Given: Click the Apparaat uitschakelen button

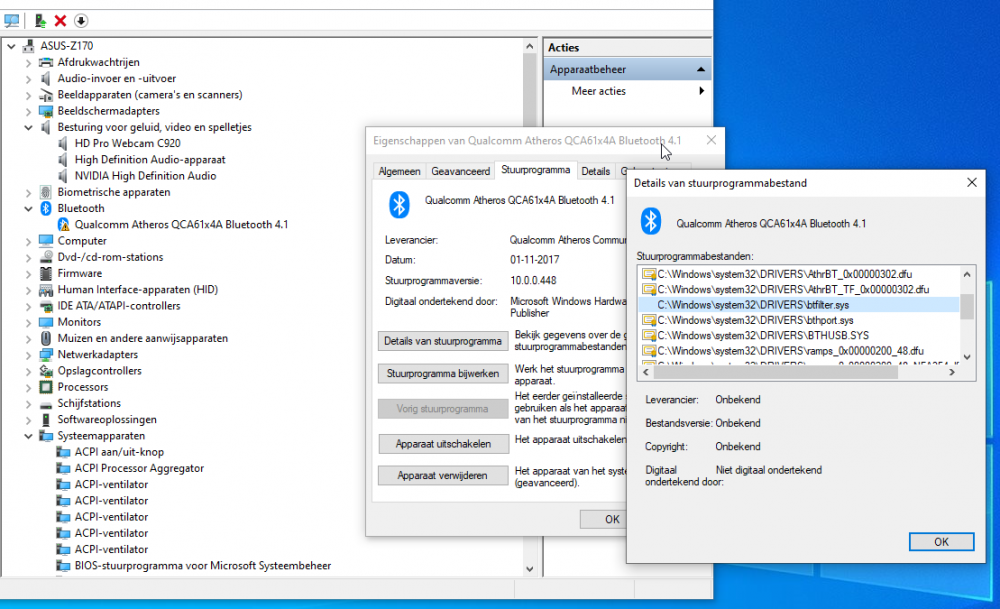Looking at the screenshot, I should tap(443, 444).
